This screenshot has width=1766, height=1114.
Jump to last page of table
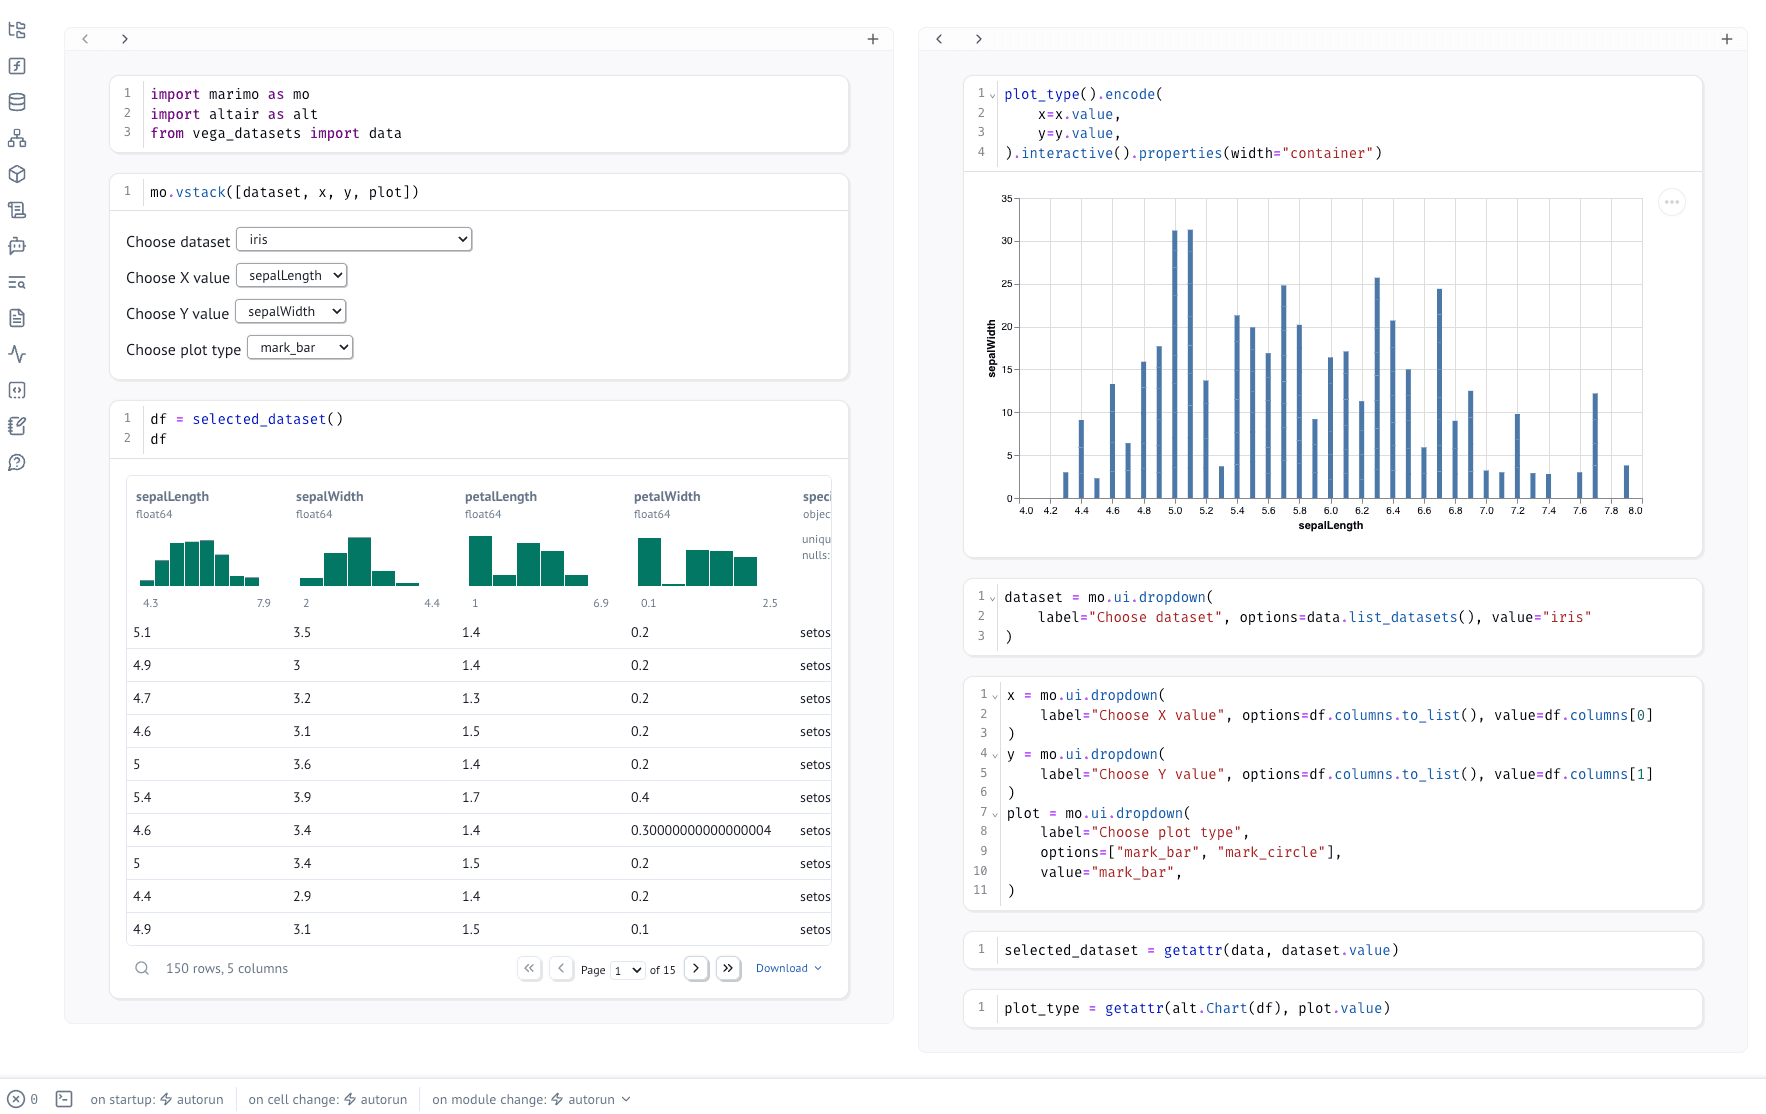tap(728, 968)
